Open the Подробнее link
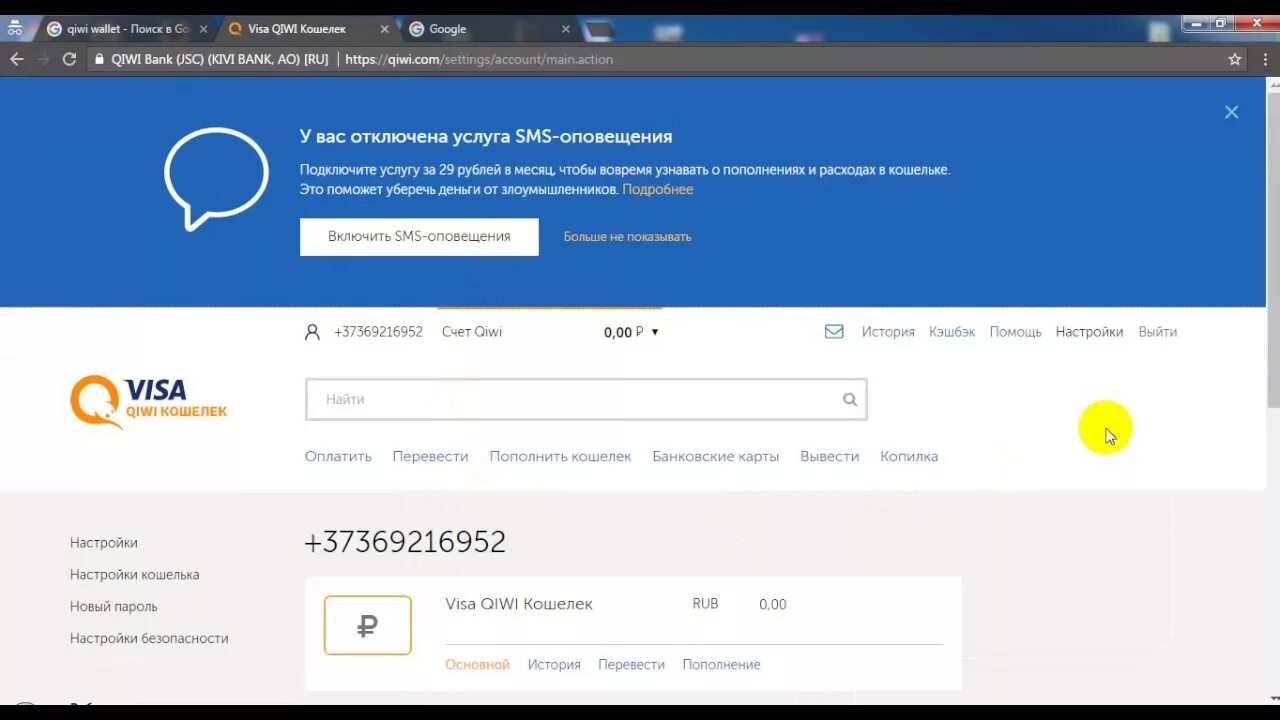The image size is (1280, 720). tap(658, 189)
